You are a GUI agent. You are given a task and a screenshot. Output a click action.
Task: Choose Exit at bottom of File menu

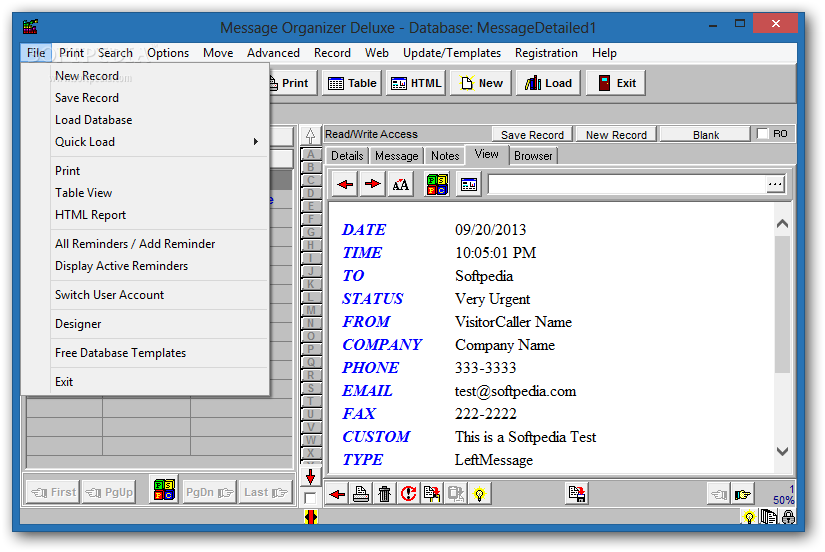[x=159, y=382]
